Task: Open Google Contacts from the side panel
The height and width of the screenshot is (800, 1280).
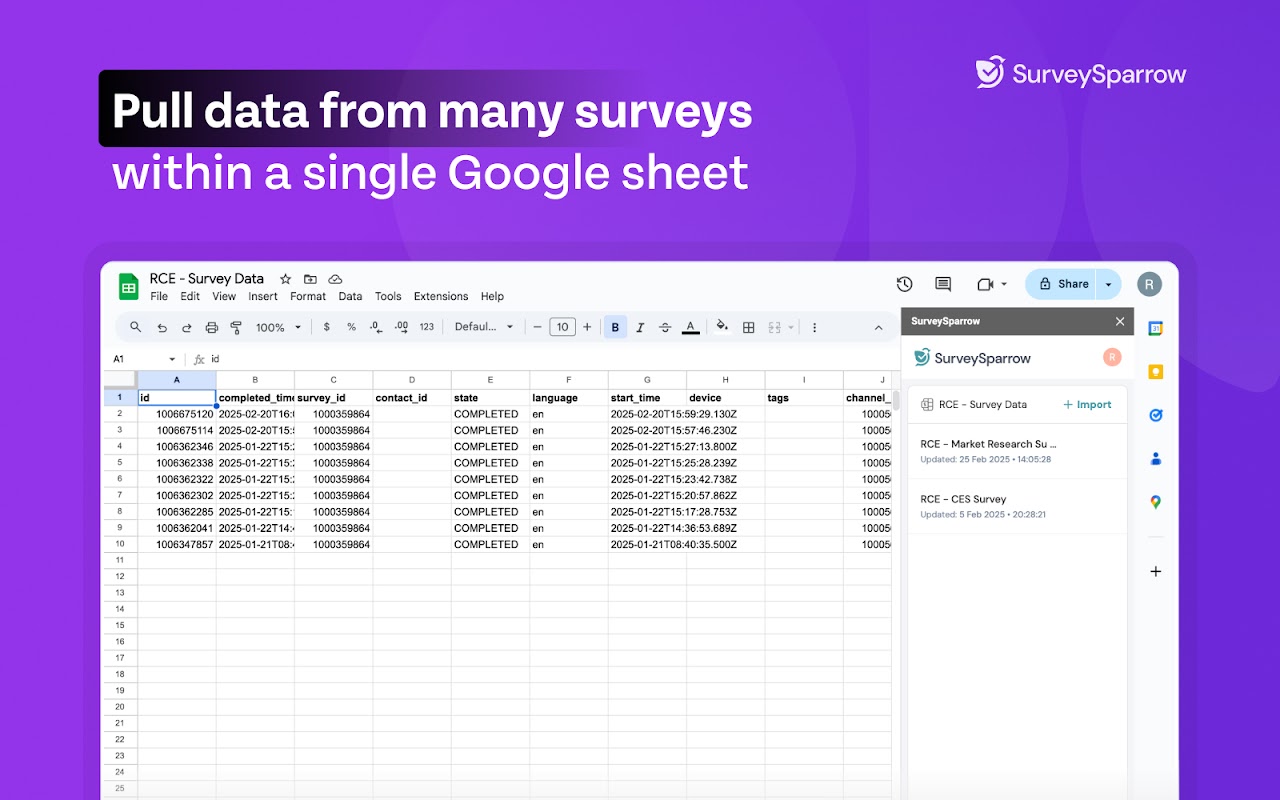Action: click(1156, 459)
